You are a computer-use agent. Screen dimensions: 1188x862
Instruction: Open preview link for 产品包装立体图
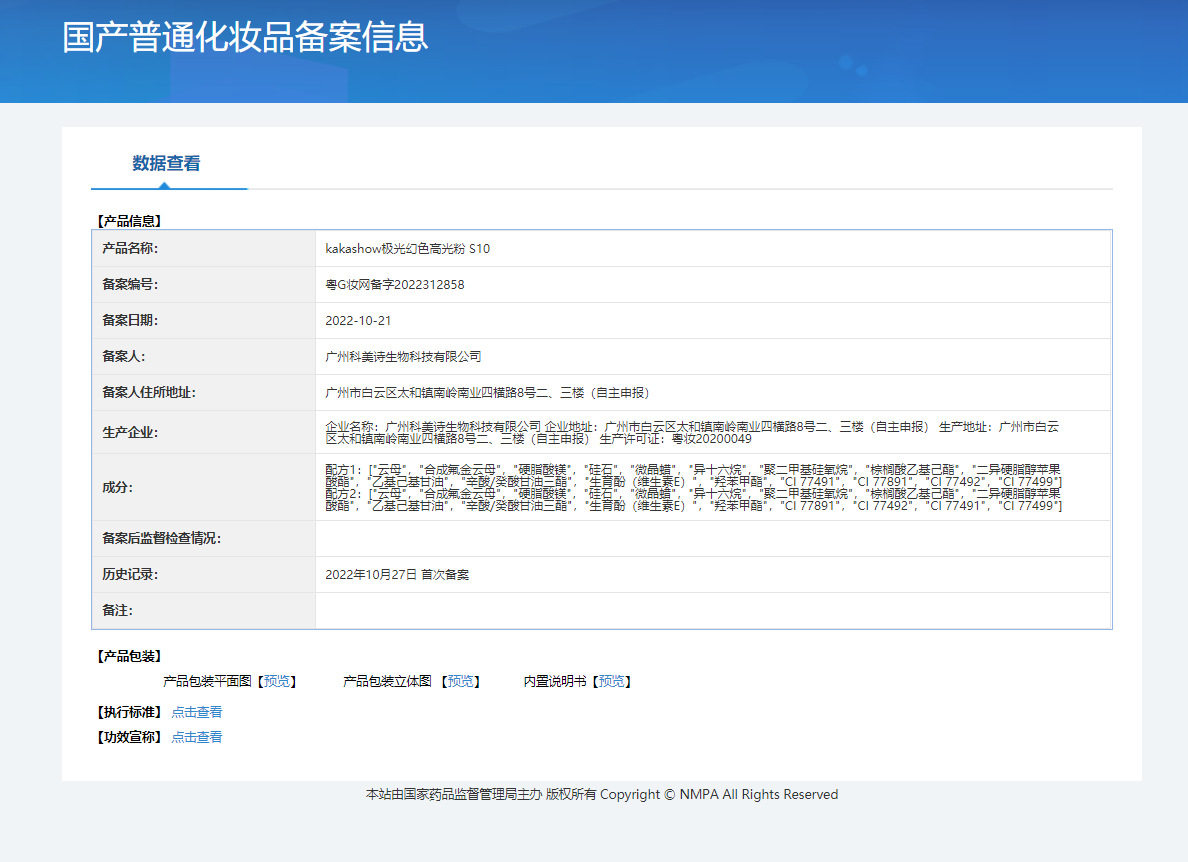click(x=461, y=682)
